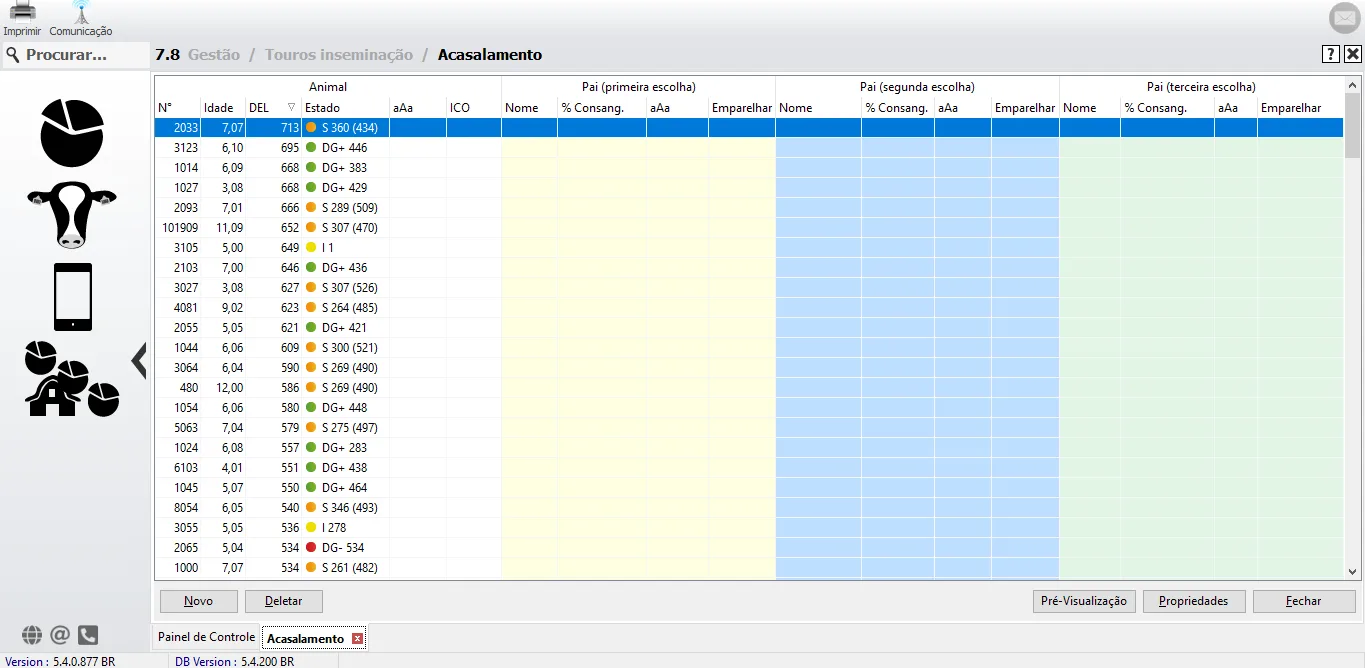1365x668 pixels.
Task: Switch to the Painel de Controle tab
Action: (206, 637)
